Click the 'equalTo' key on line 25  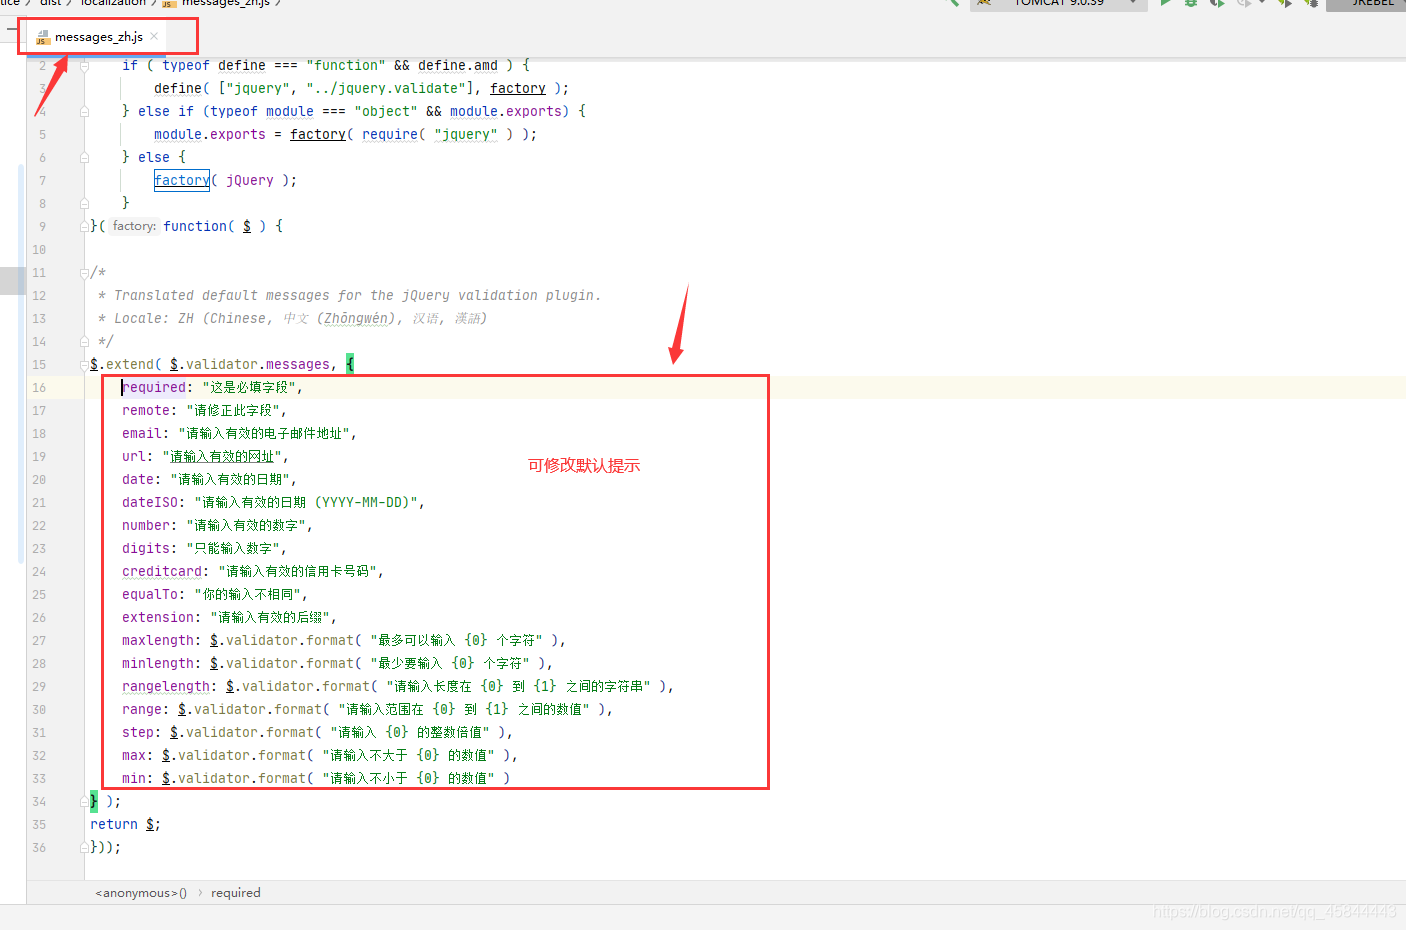[x=150, y=595]
